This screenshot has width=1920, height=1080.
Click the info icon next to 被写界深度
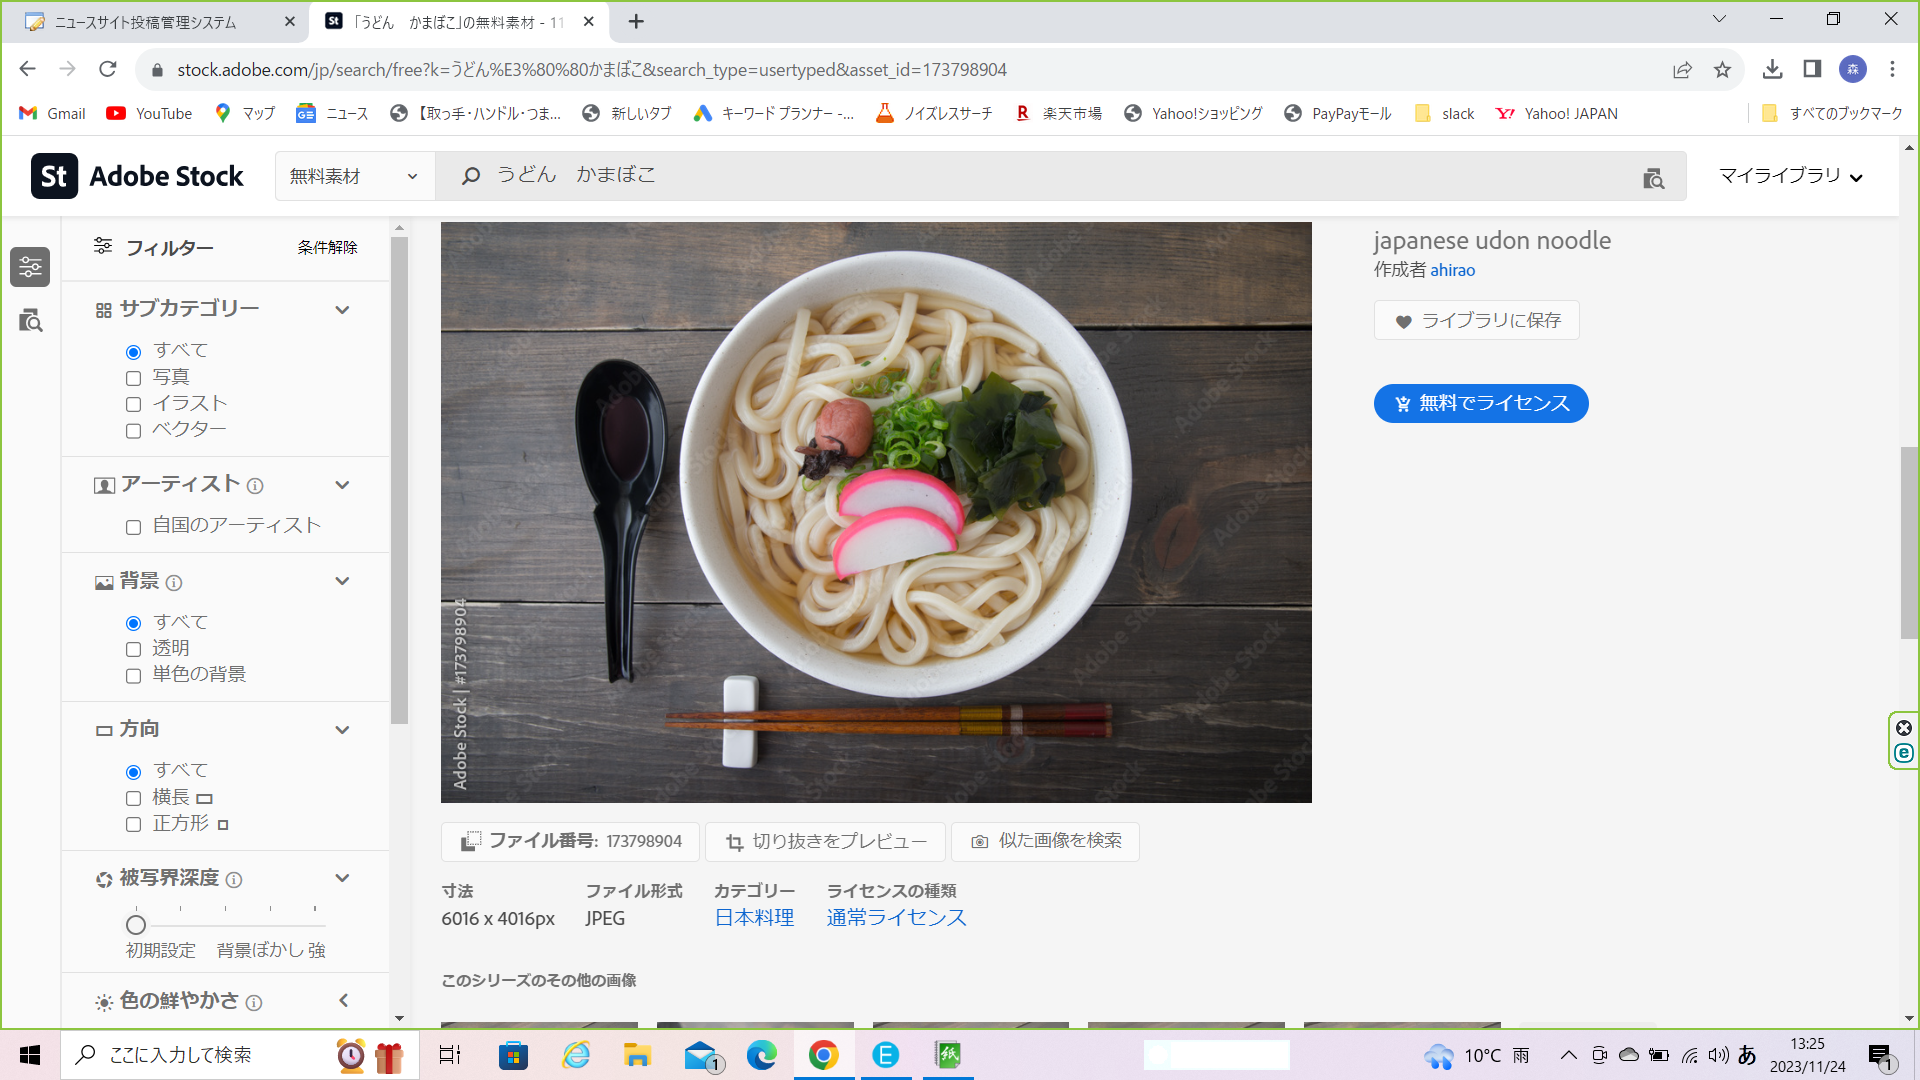234,880
